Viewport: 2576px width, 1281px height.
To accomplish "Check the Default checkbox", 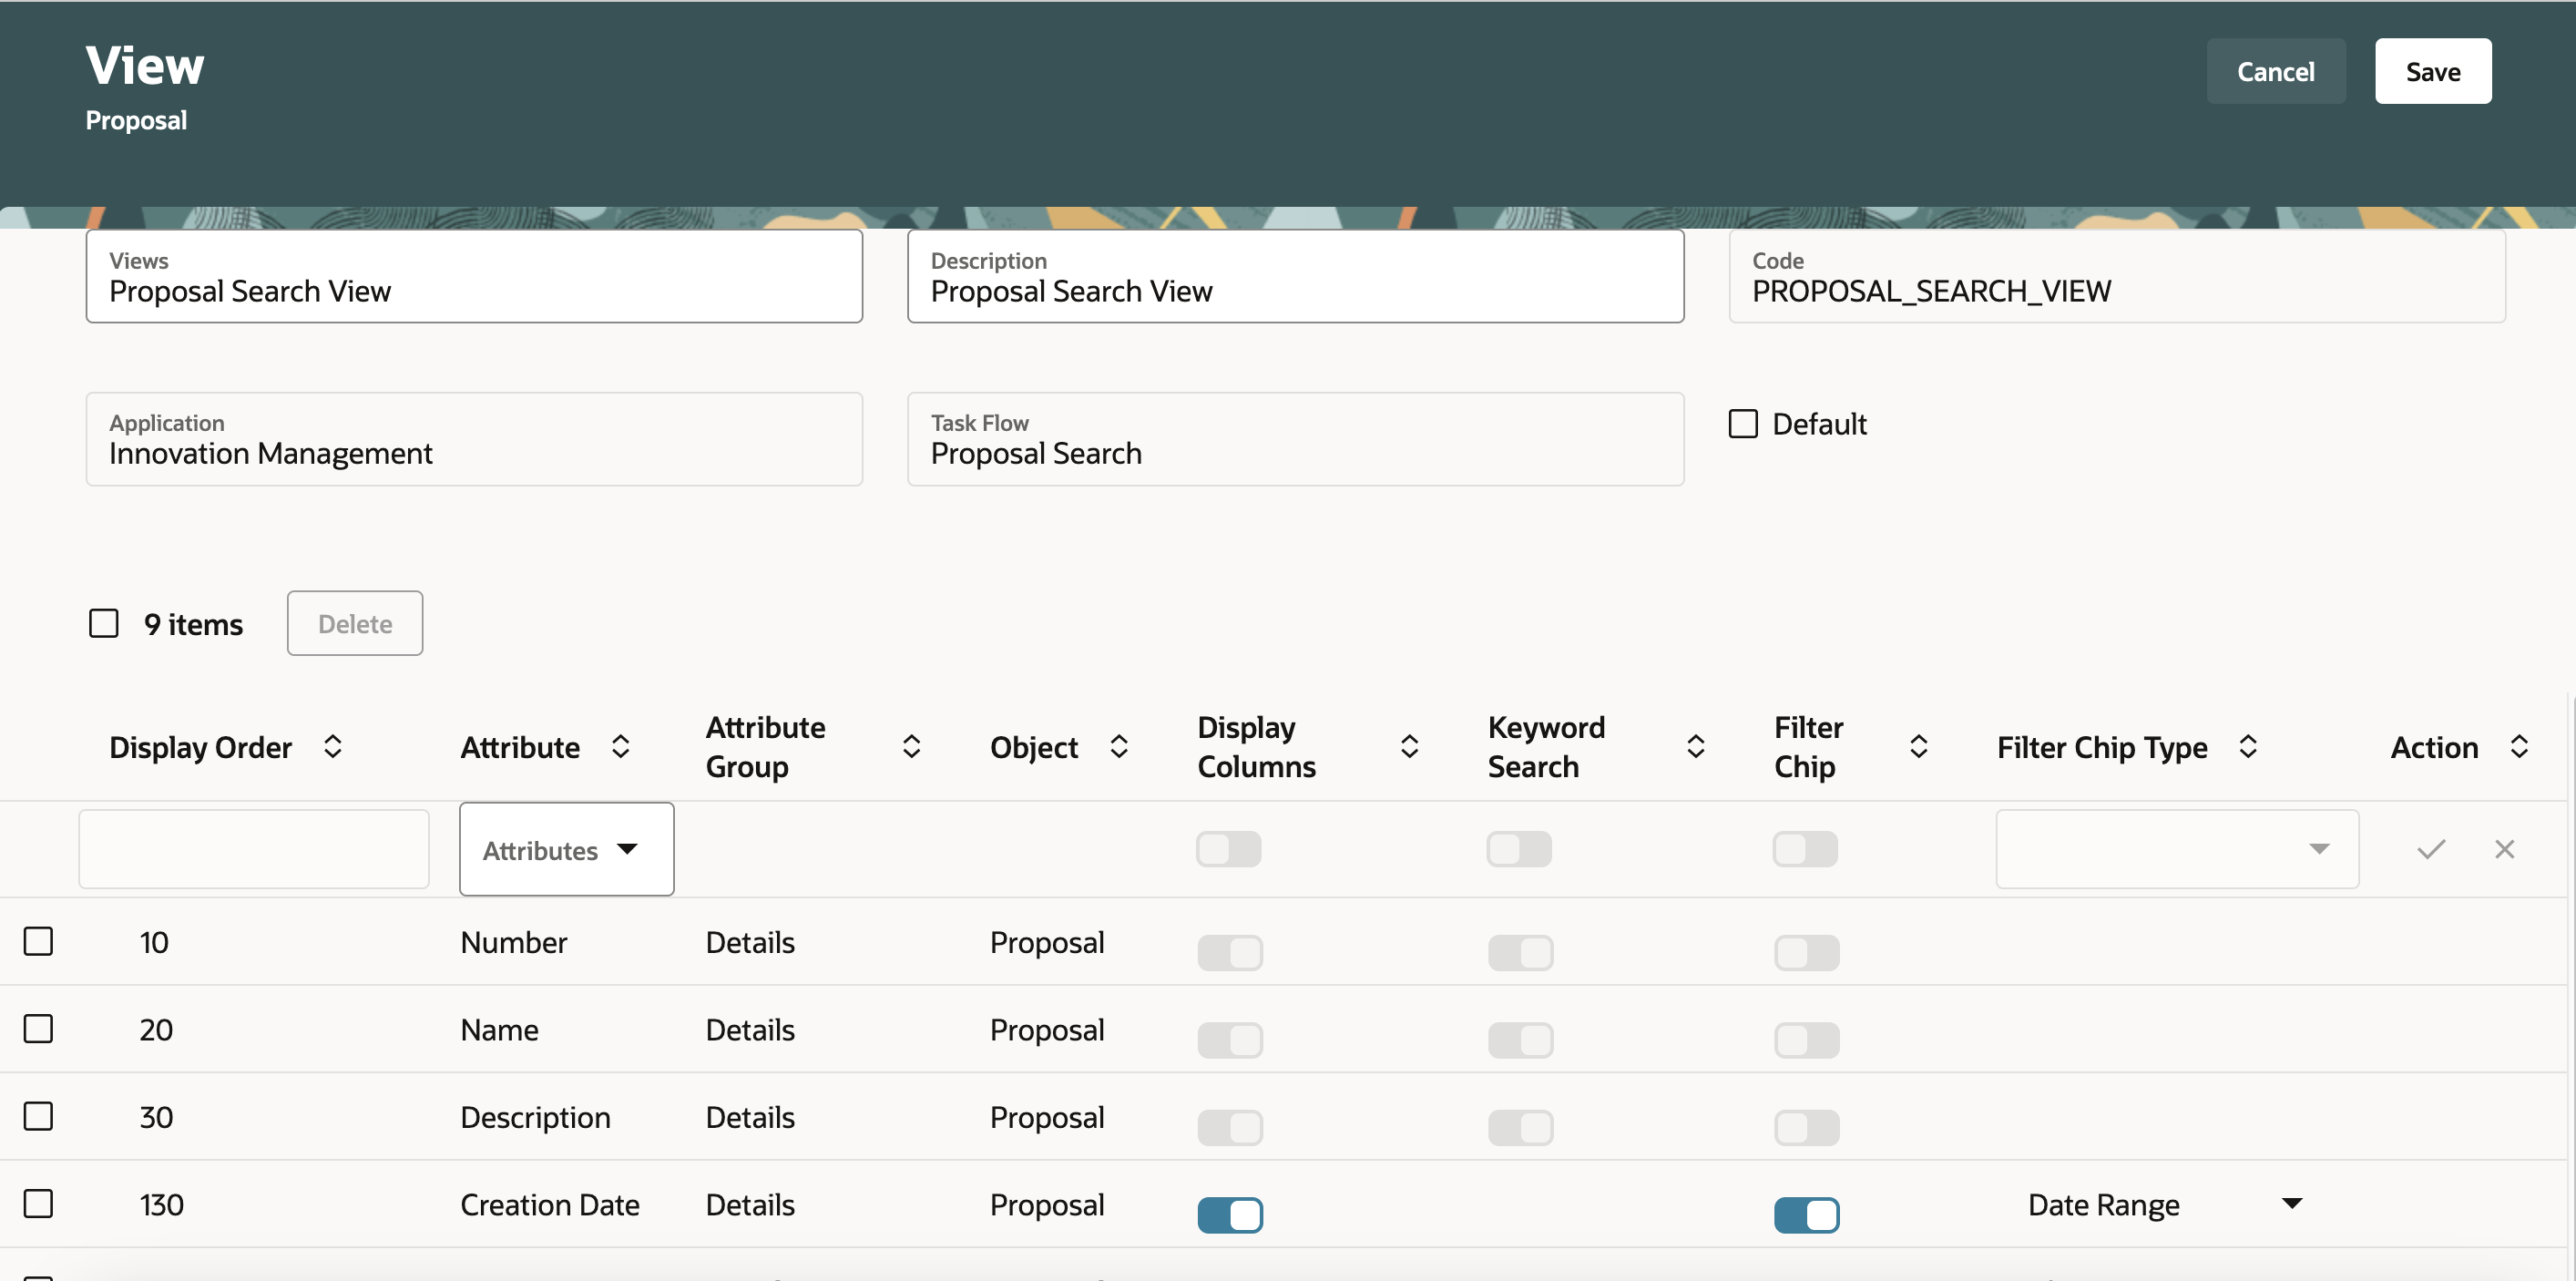I will pos(1743,424).
